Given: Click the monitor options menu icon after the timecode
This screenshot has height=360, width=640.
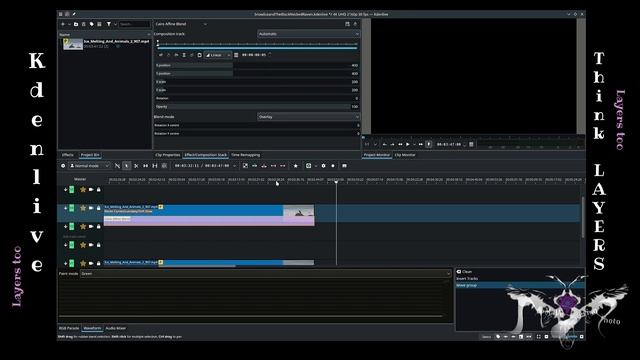Looking at the screenshot, I should pos(471,144).
